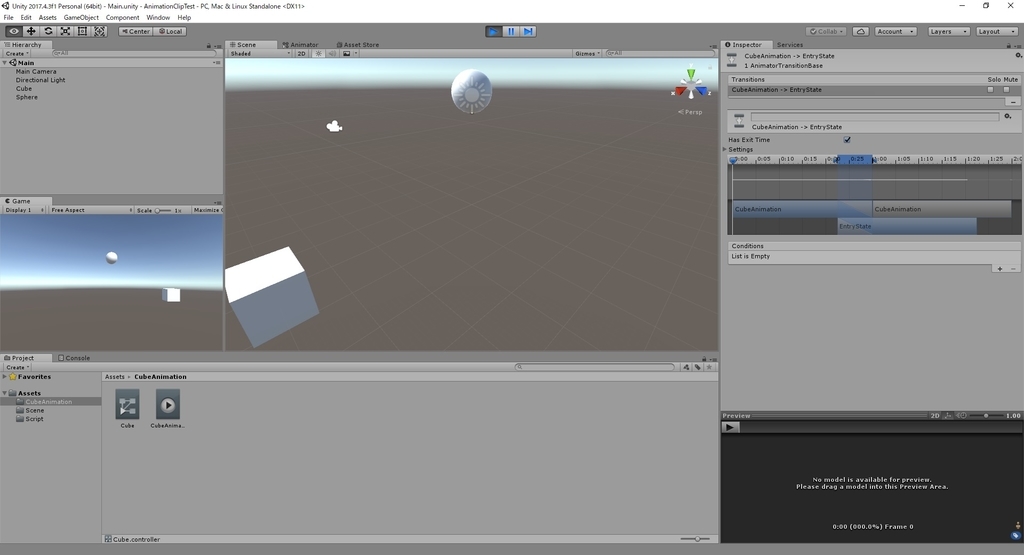Open scene effects image dropdown
Viewport: 1024px width, 555px height.
[349, 54]
